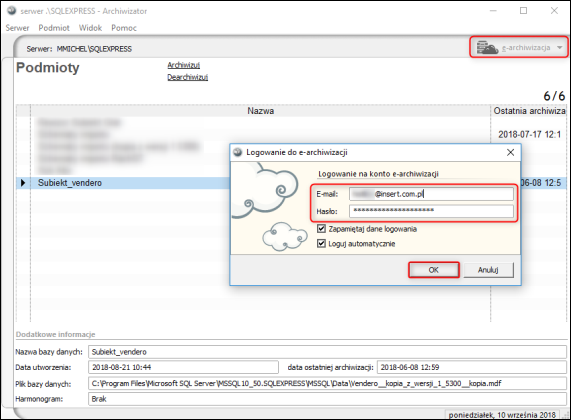The height and width of the screenshot is (420, 571).
Task: Click the 2018-07-17 archive date cell
Action: tap(529, 134)
